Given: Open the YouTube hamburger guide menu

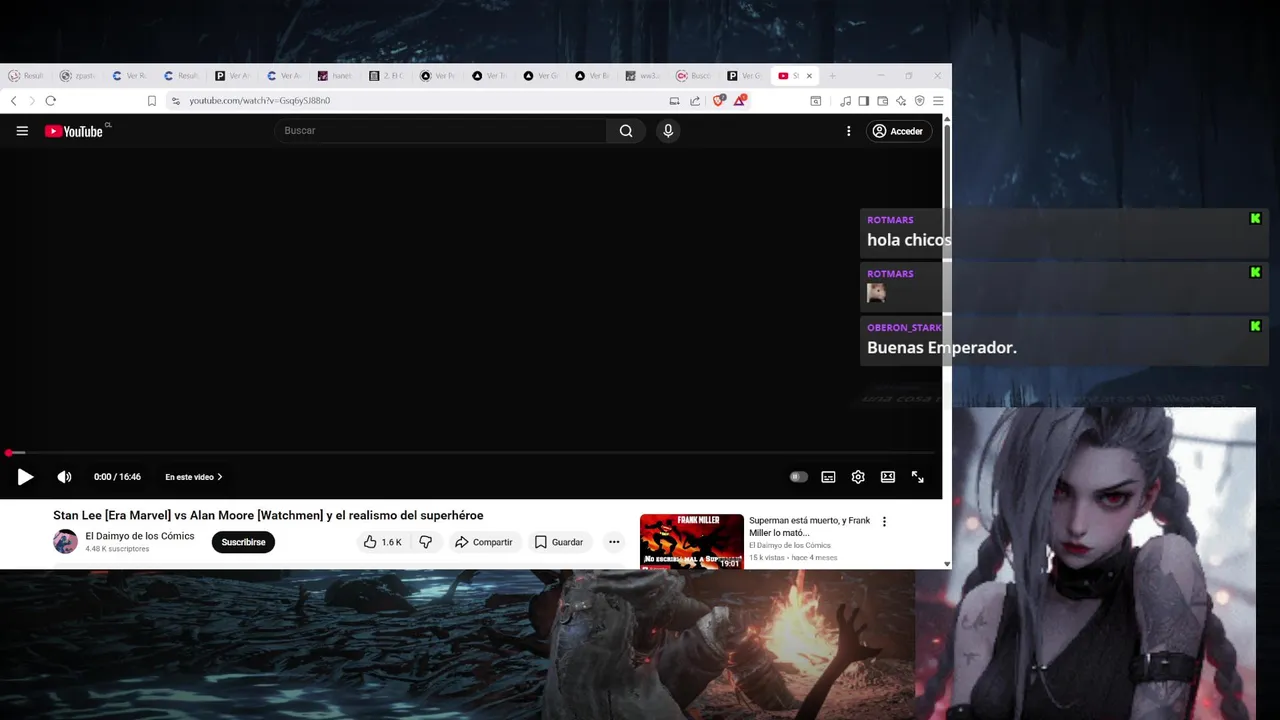Looking at the screenshot, I should (22, 131).
